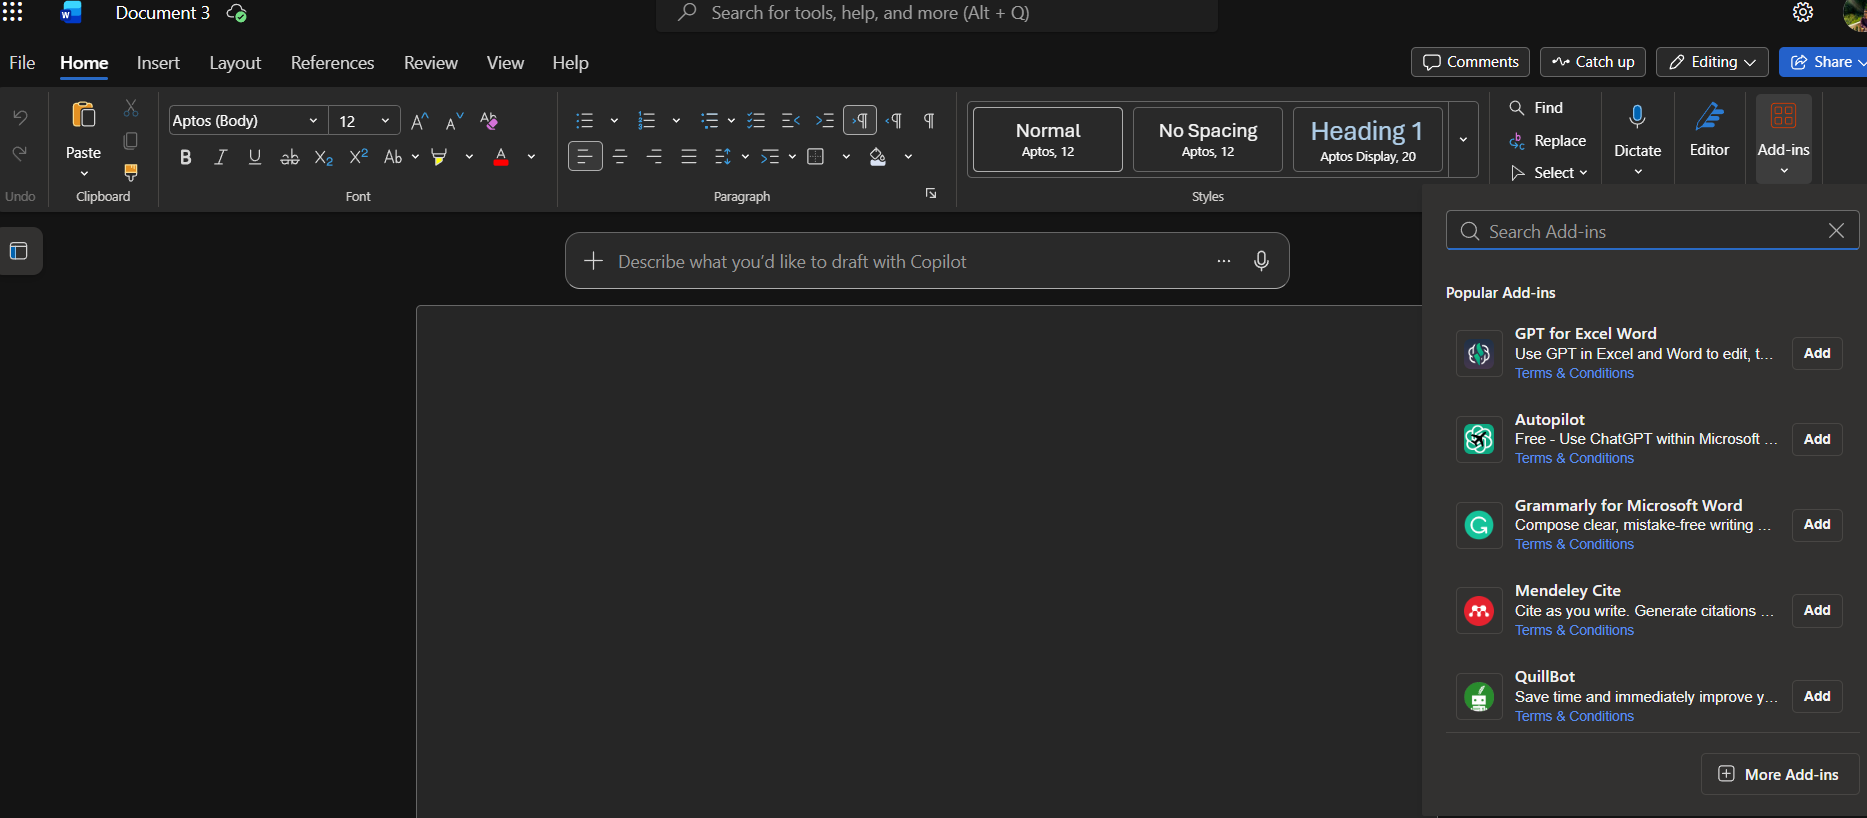Open the Select dropdown menu

[1549, 173]
